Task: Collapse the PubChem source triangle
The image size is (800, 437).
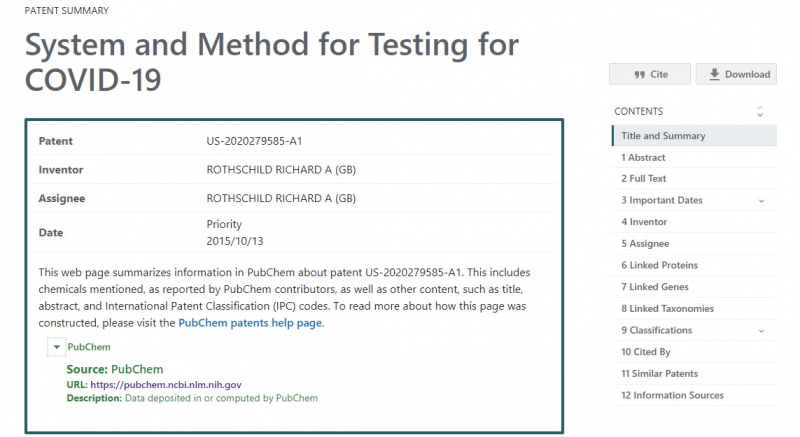Action: [x=57, y=347]
